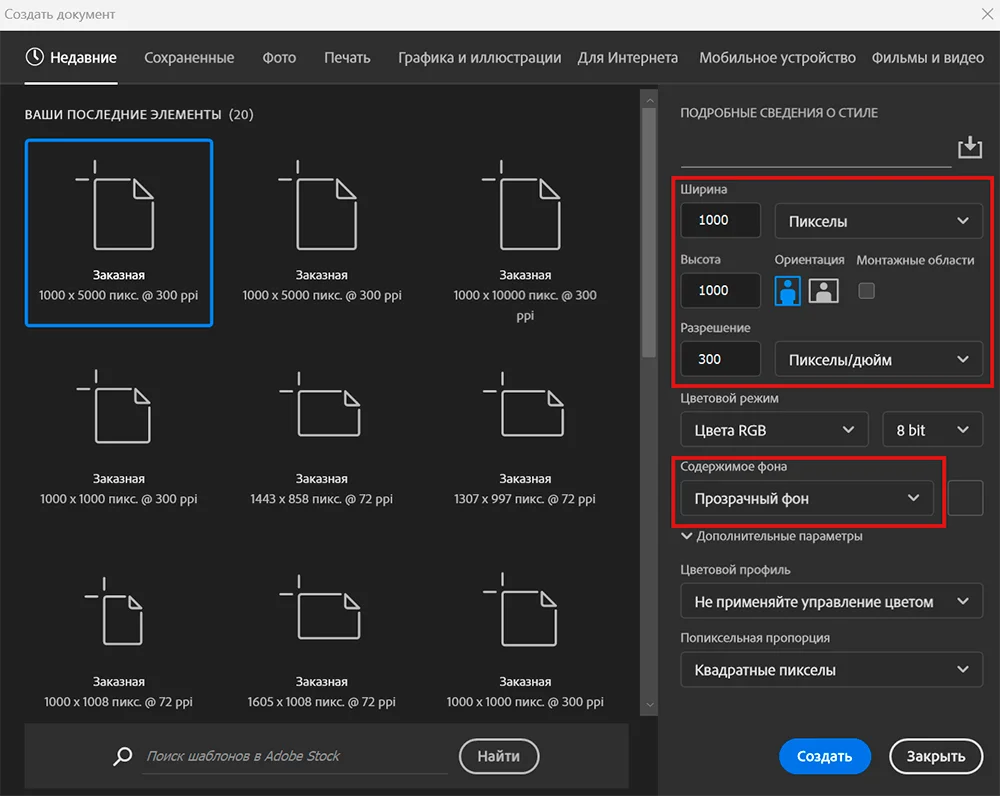The height and width of the screenshot is (796, 1000).
Task: Select the unselected 1000 x 5000 preset
Action: tap(321, 233)
